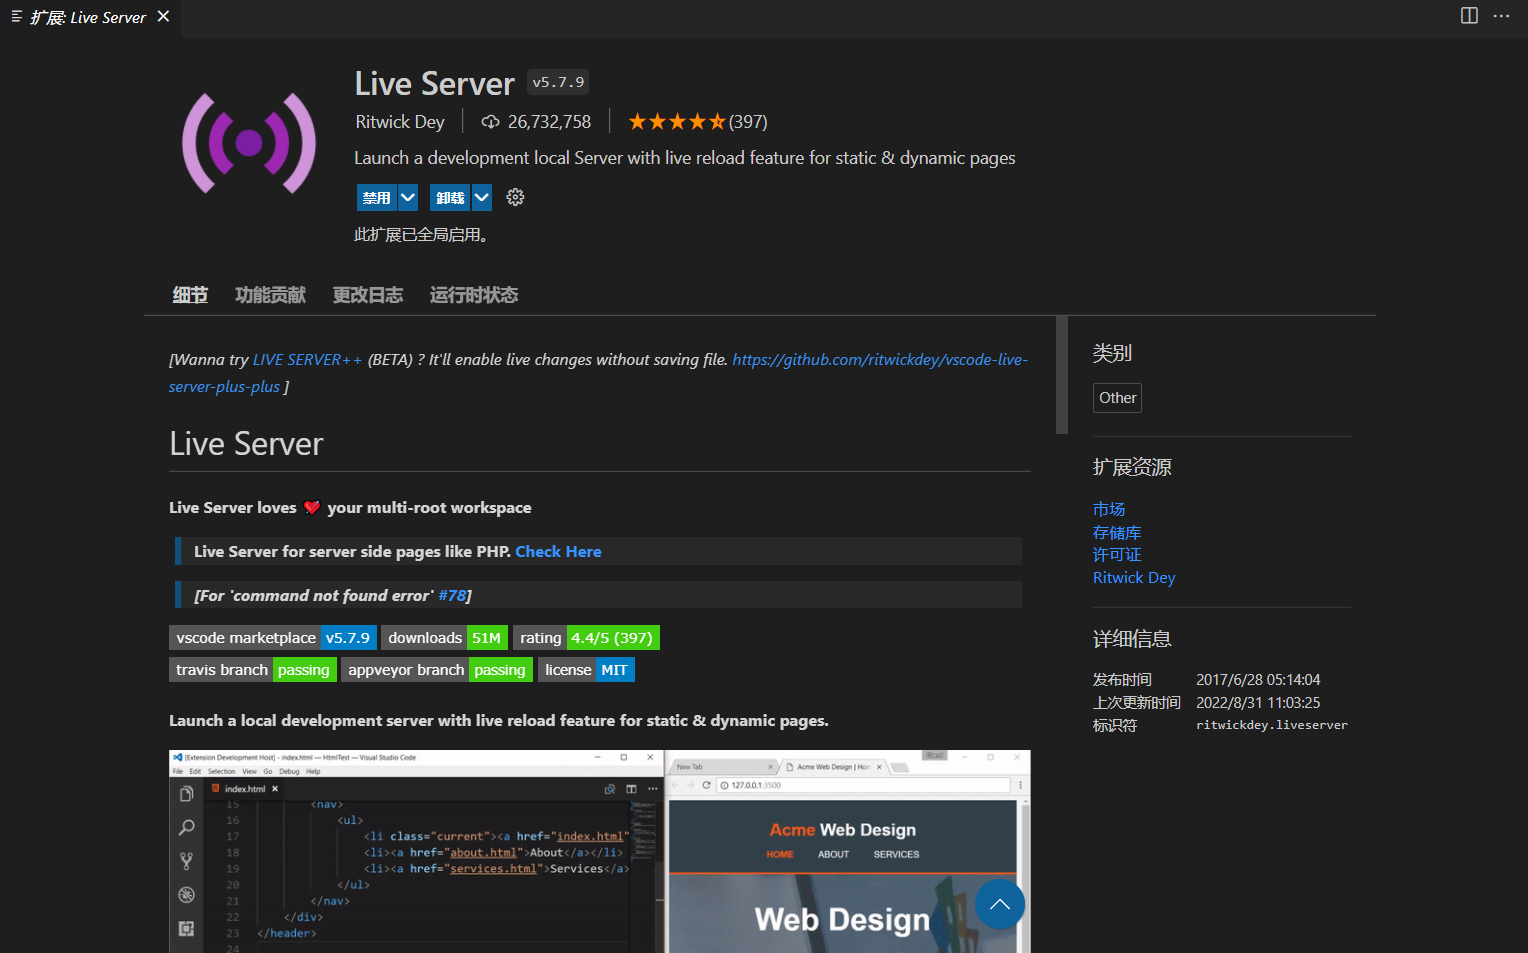1528x953 pixels.
Task: Click the appveyor branch passing badge
Action: pyautogui.click(x=437, y=670)
